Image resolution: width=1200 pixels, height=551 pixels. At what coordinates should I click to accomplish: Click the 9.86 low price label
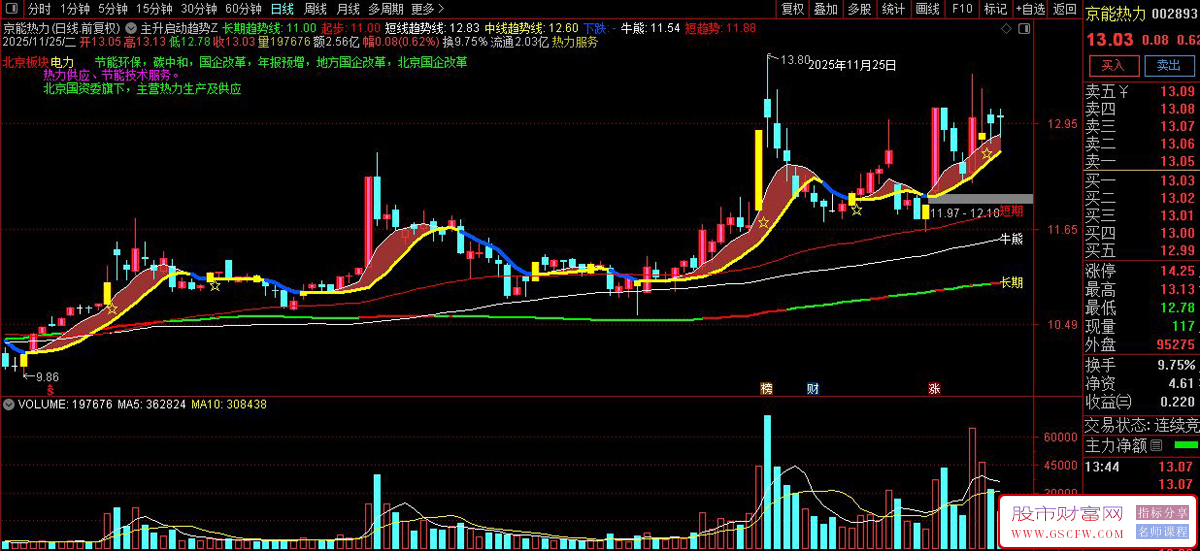[48, 377]
